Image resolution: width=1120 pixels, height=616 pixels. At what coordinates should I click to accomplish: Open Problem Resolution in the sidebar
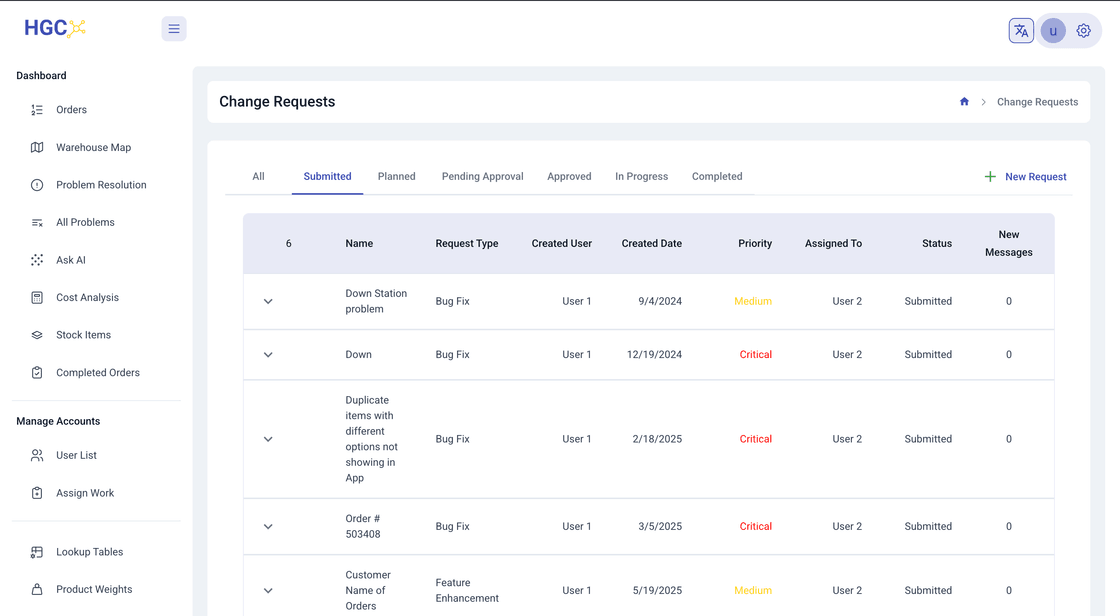101,184
